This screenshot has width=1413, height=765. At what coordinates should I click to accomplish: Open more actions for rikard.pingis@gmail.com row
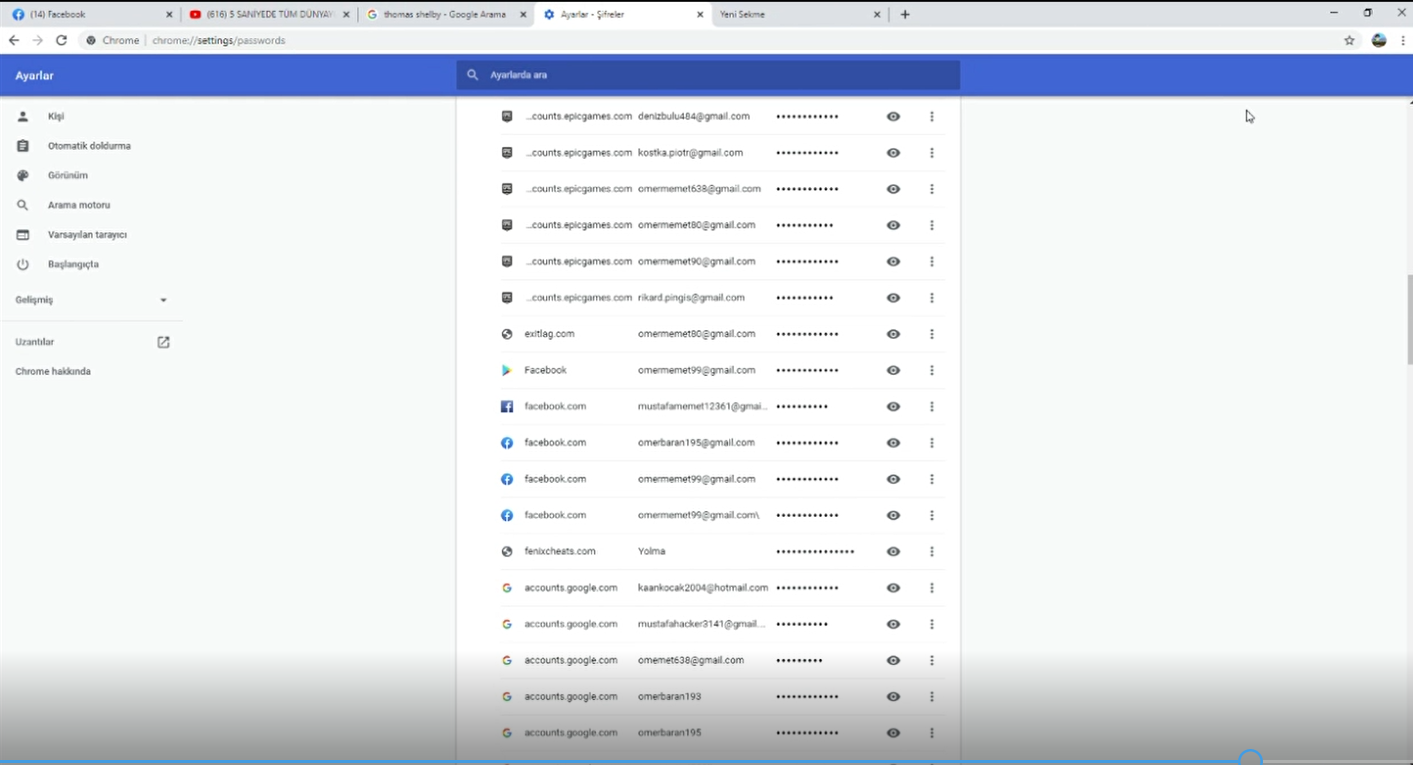tap(932, 298)
